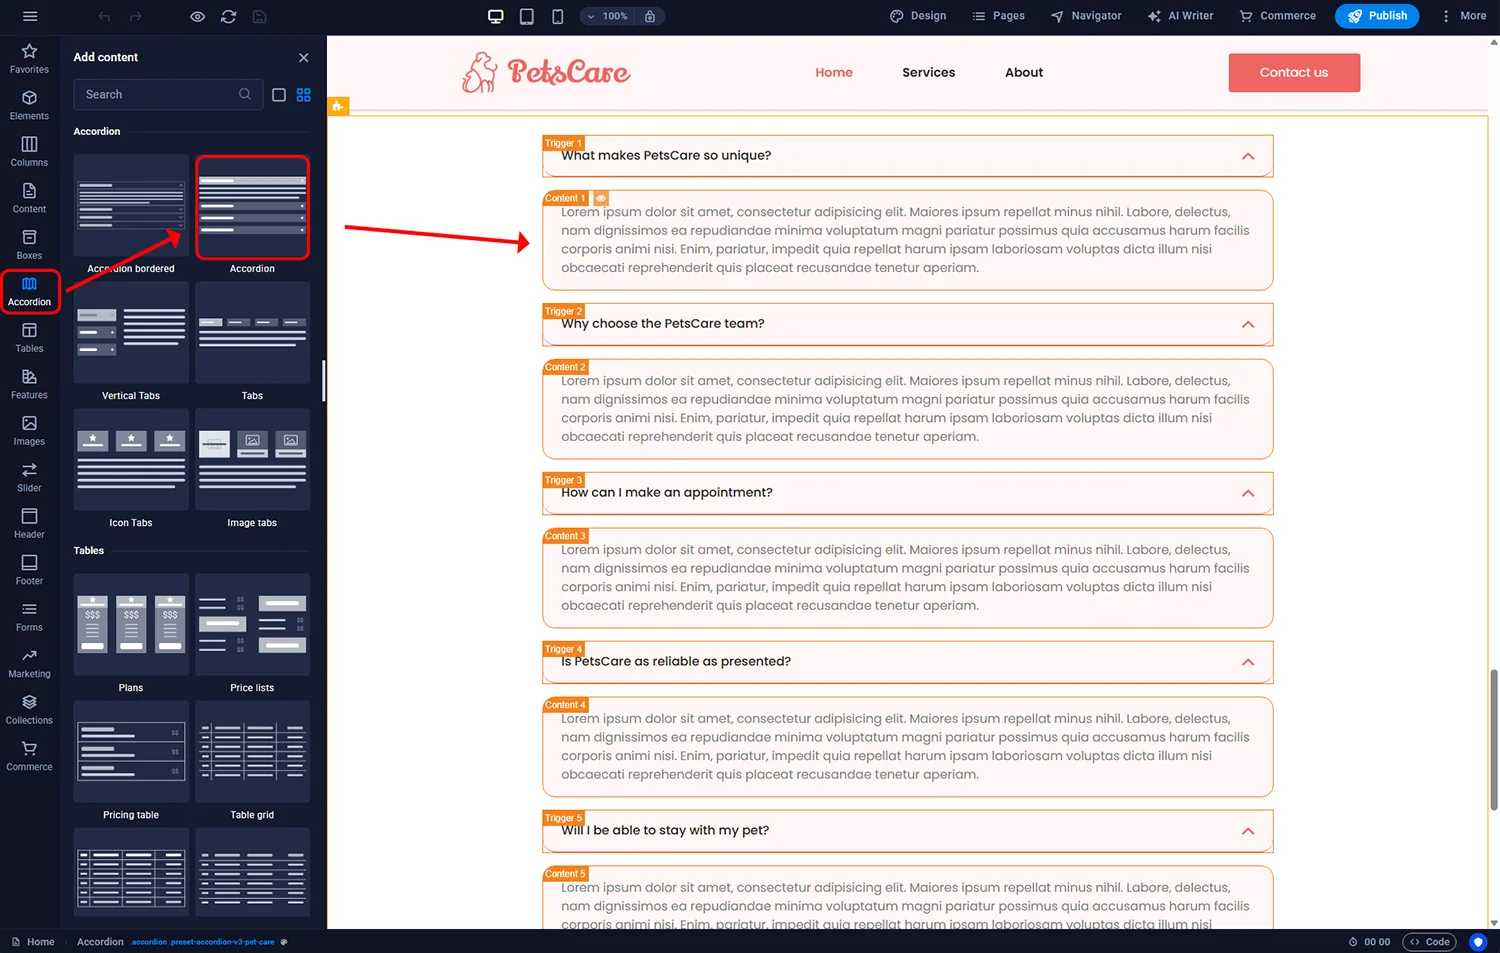The image size is (1500, 953).
Task: Click the 'Contact us' button
Action: (1293, 73)
